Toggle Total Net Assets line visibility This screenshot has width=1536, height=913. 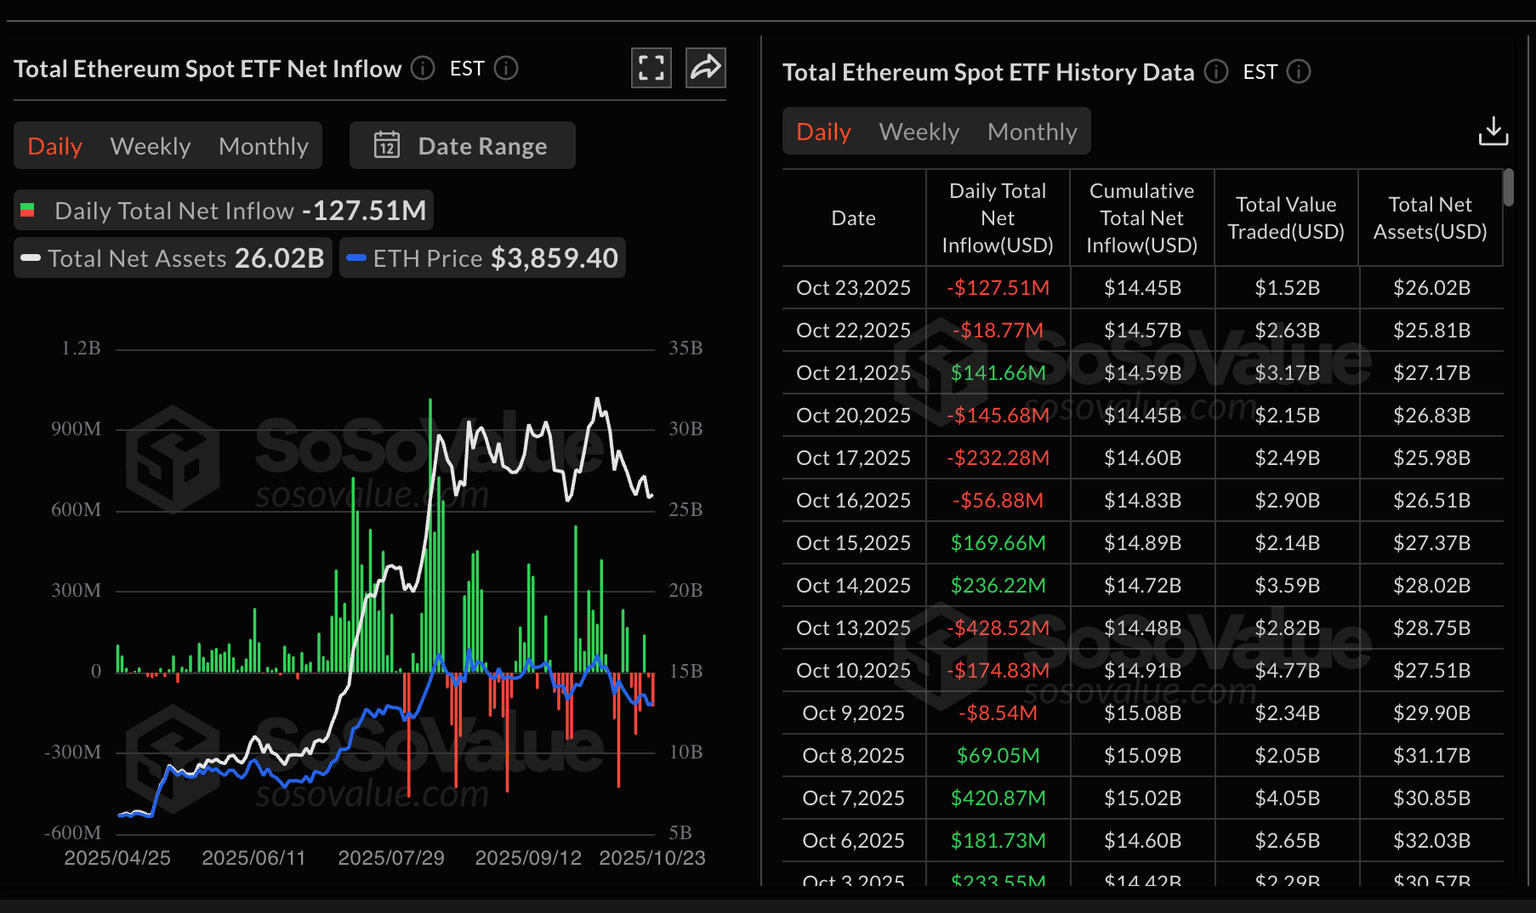coord(173,258)
